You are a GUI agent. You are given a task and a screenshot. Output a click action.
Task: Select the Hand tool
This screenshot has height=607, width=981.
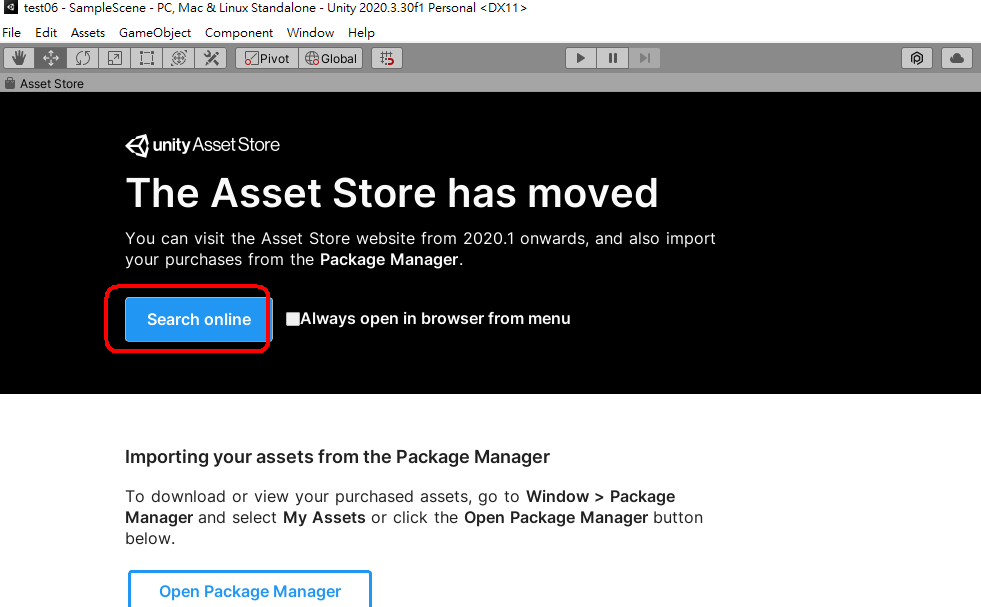tap(19, 58)
